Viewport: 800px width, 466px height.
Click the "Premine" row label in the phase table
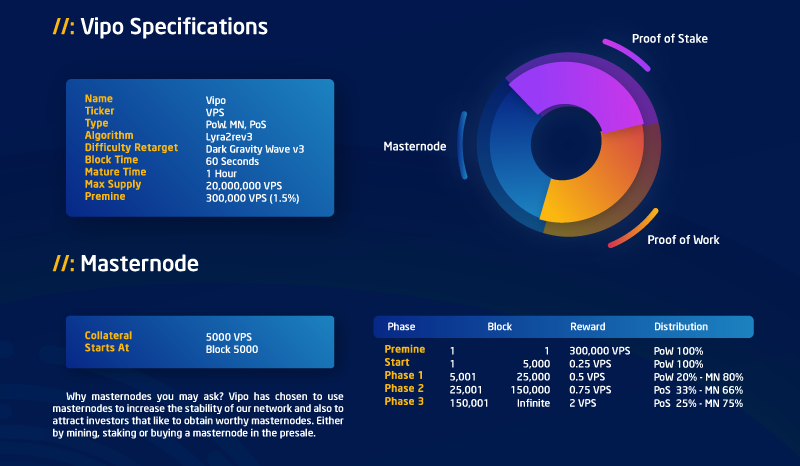point(405,349)
